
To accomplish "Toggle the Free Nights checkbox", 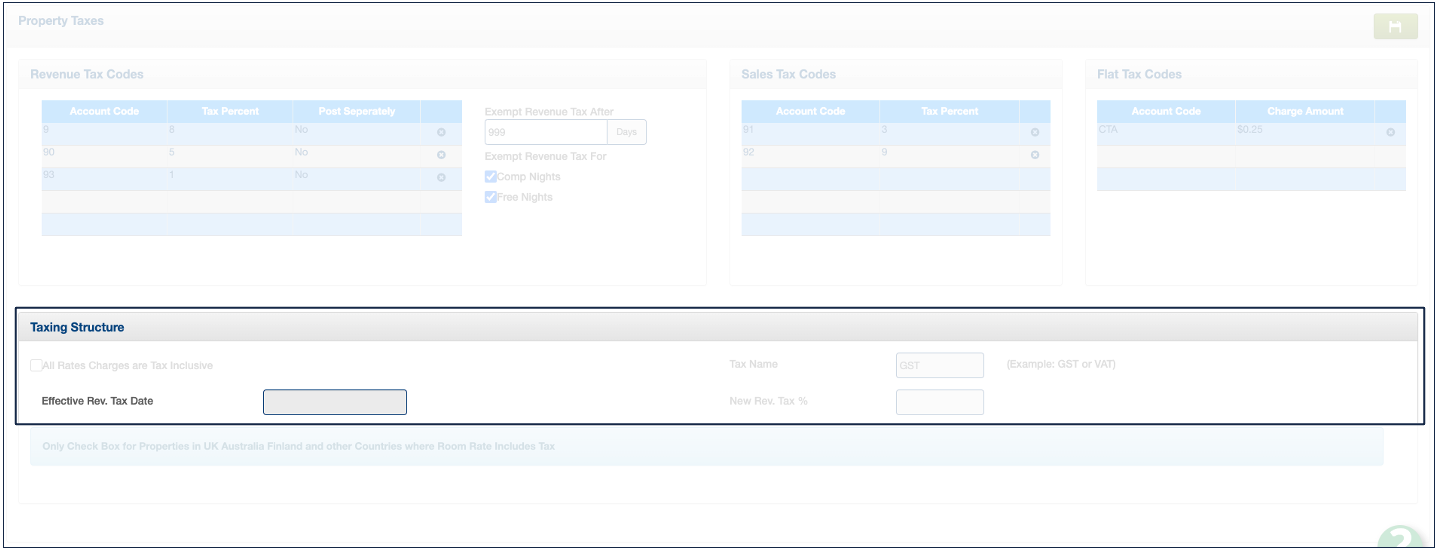I will click(491, 197).
